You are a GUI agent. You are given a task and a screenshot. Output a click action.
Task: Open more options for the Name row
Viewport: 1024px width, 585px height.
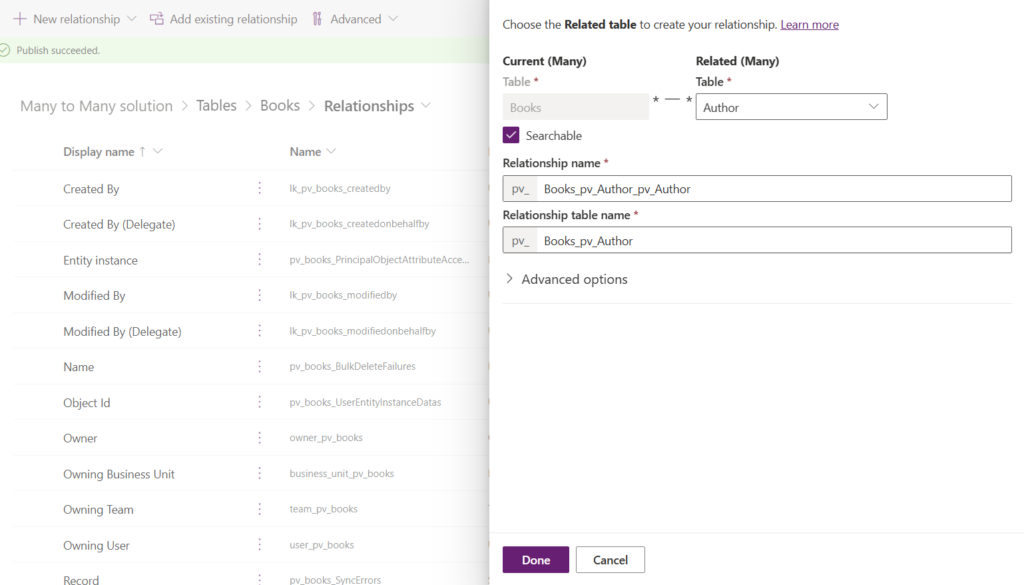(x=259, y=366)
